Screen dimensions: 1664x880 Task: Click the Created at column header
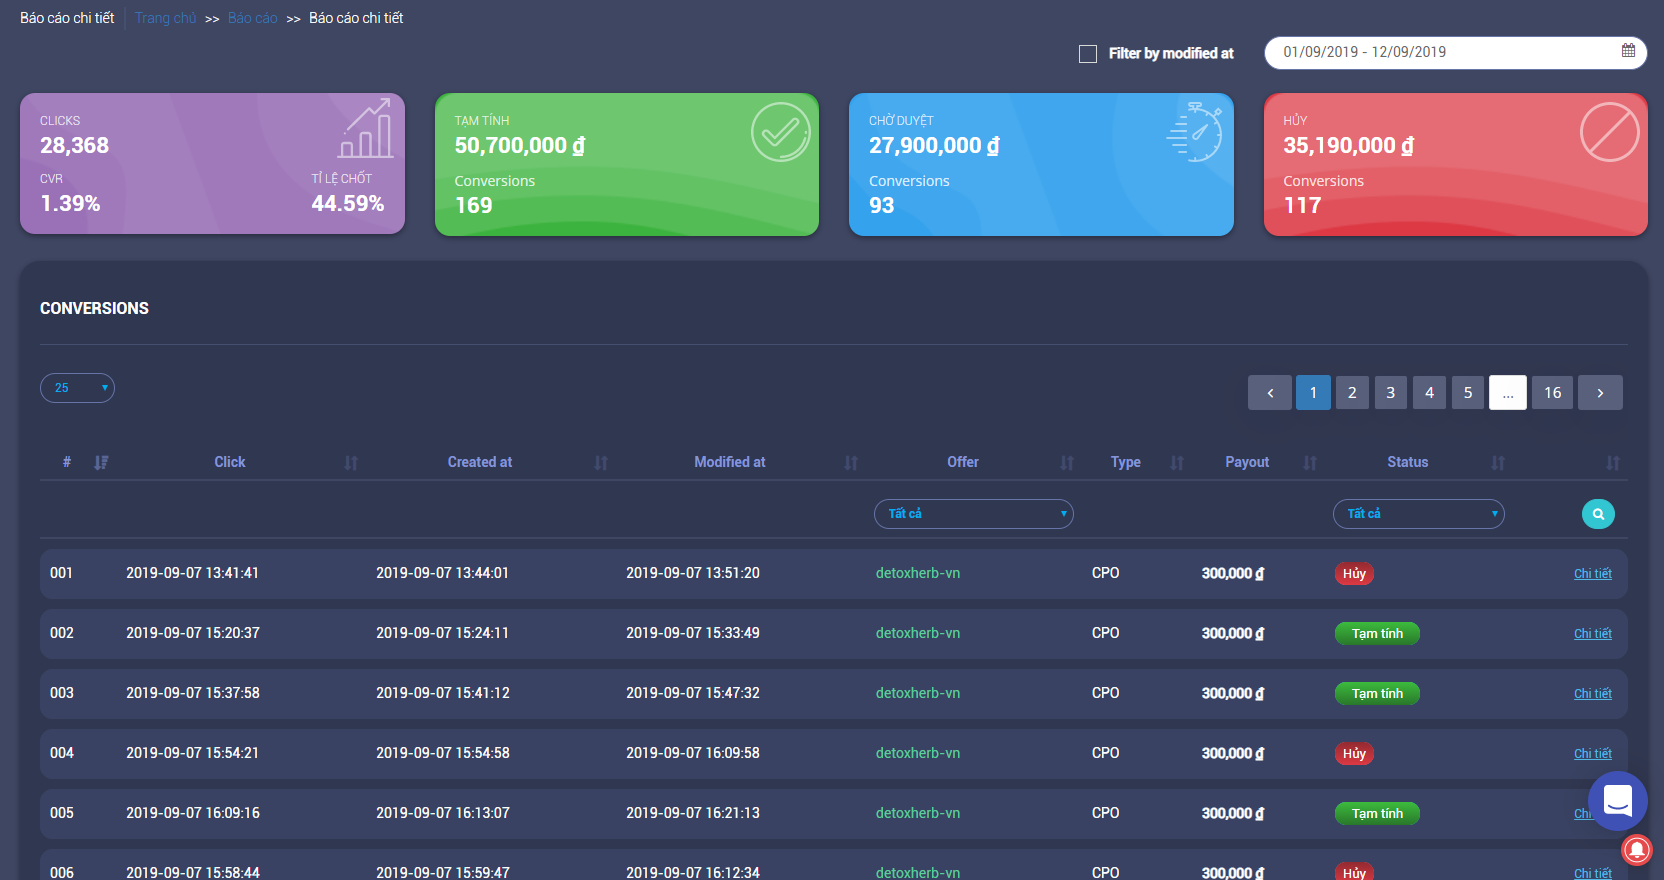click(480, 462)
